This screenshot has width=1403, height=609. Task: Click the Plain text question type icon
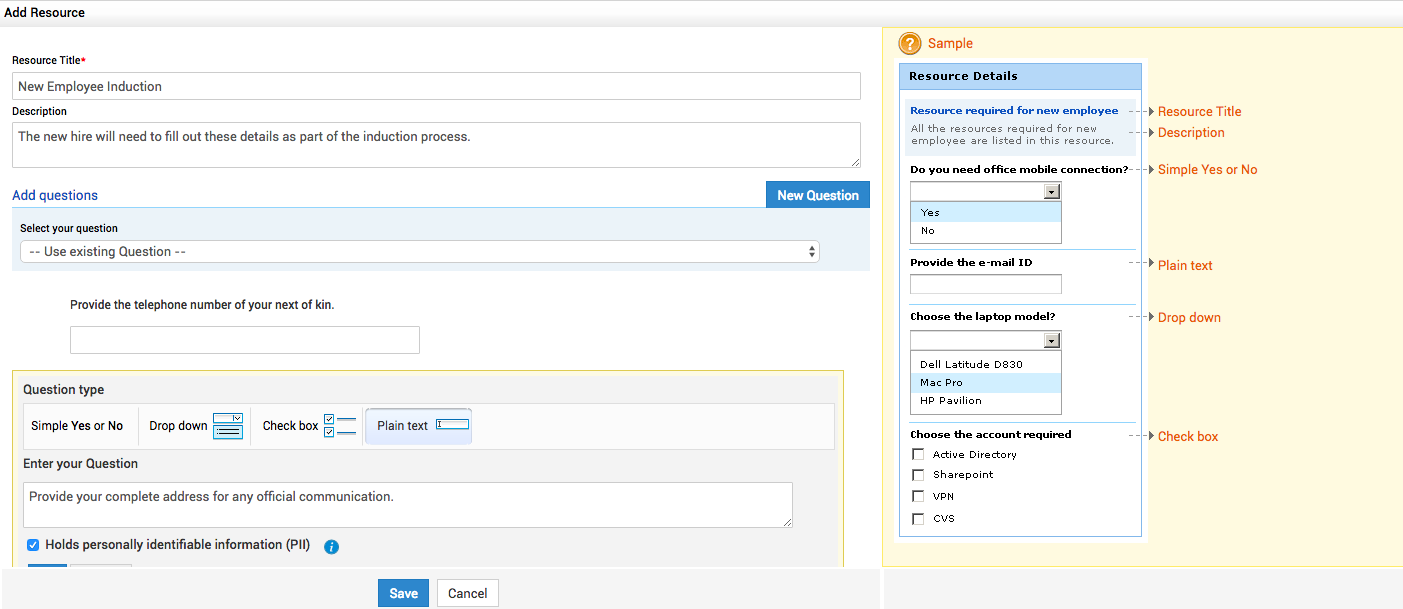click(453, 425)
